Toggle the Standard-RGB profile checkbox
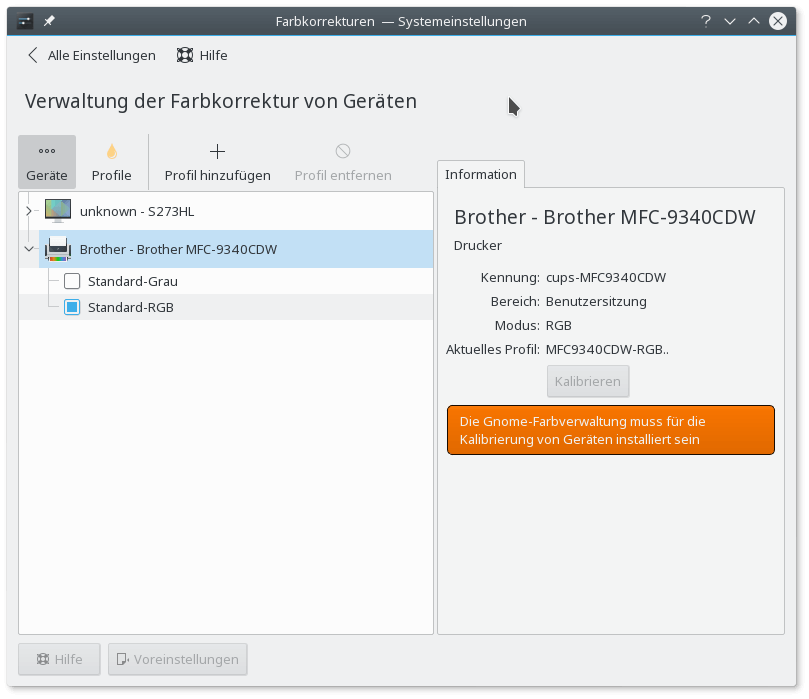Image resolution: width=809 pixels, height=699 pixels. pos(72,307)
